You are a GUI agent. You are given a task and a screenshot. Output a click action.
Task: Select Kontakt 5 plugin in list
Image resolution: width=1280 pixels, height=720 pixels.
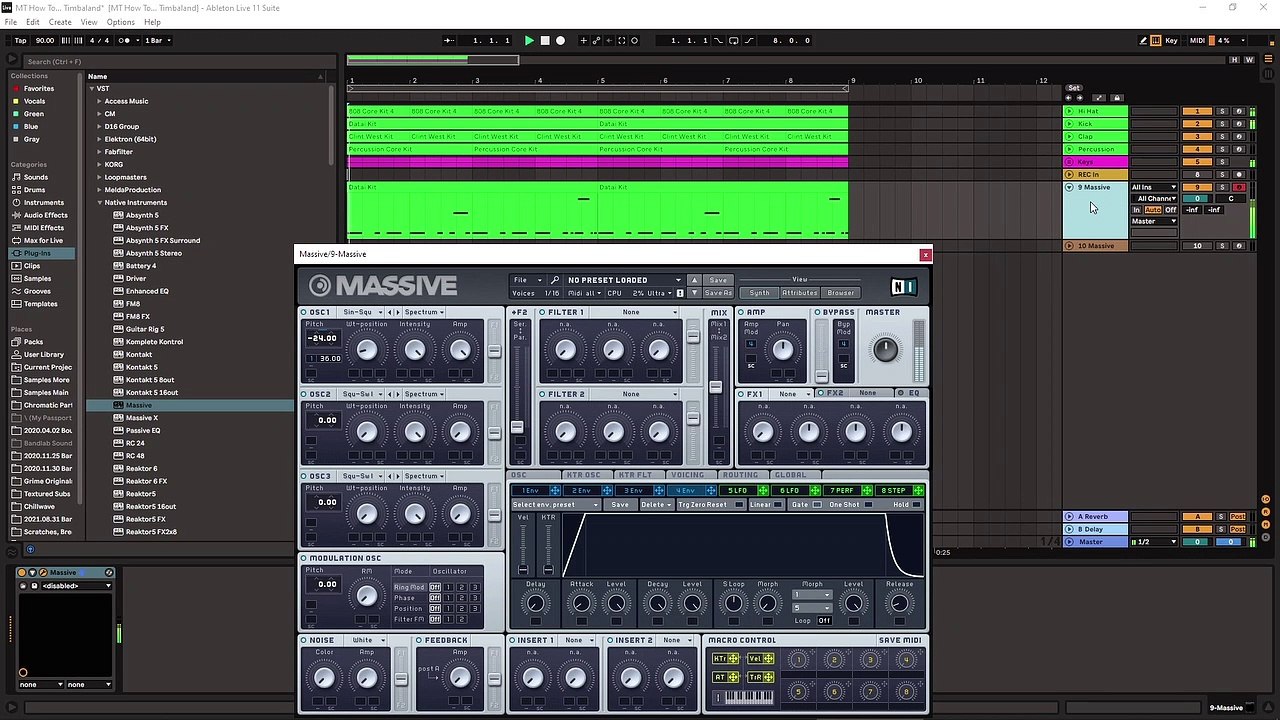[x=141, y=367]
